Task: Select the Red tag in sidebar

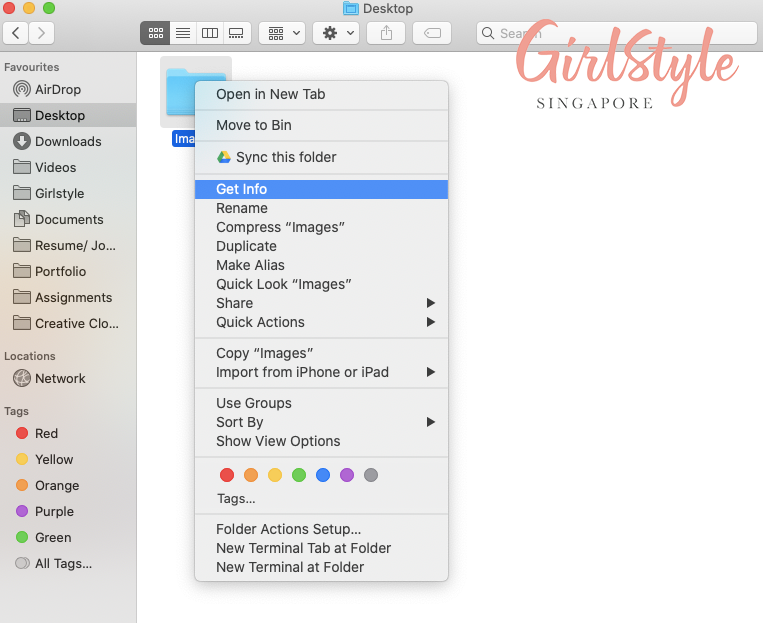Action: point(68,433)
